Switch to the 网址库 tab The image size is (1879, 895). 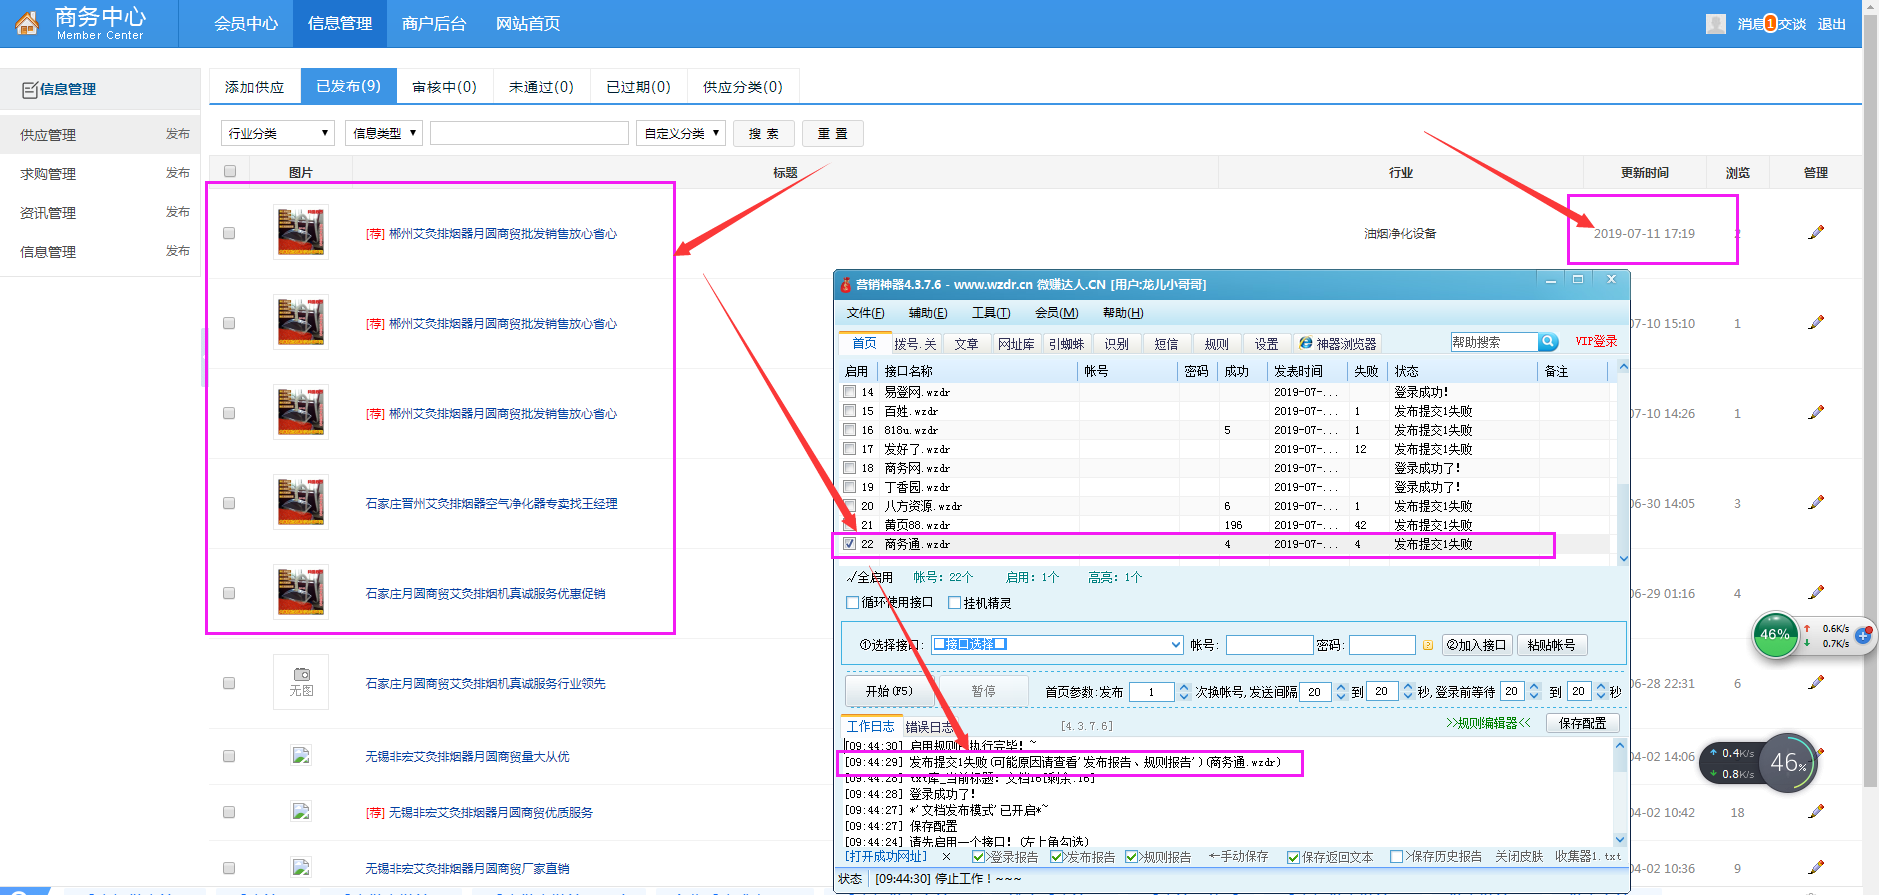coord(1016,344)
